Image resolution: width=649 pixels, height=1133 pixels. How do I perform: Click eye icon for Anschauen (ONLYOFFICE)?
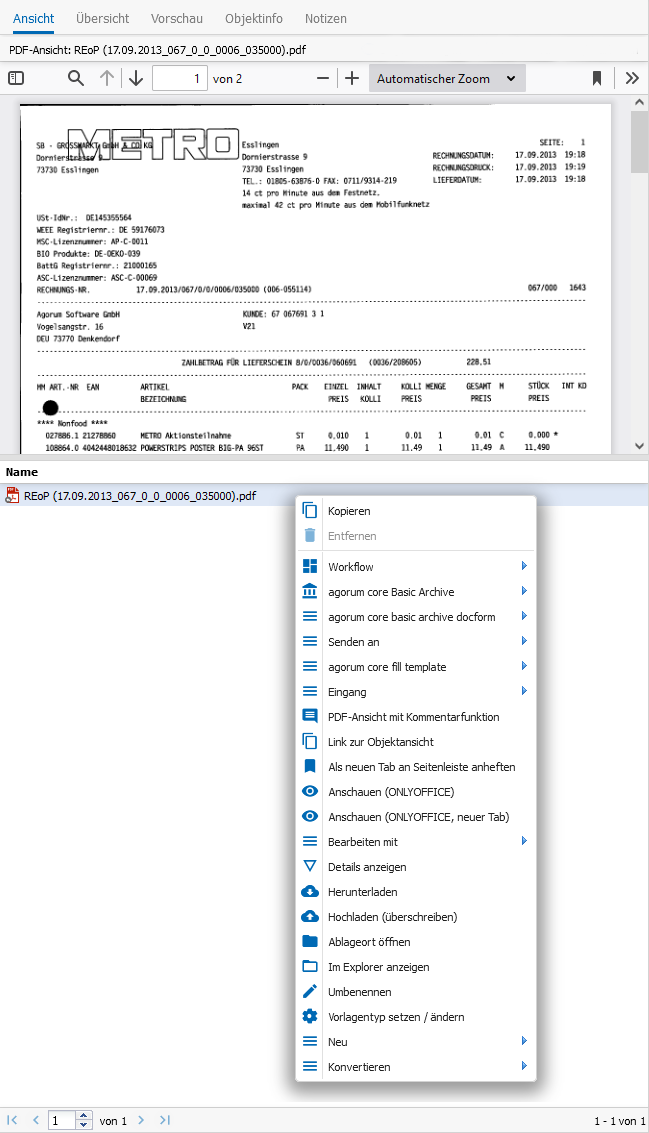(x=310, y=791)
